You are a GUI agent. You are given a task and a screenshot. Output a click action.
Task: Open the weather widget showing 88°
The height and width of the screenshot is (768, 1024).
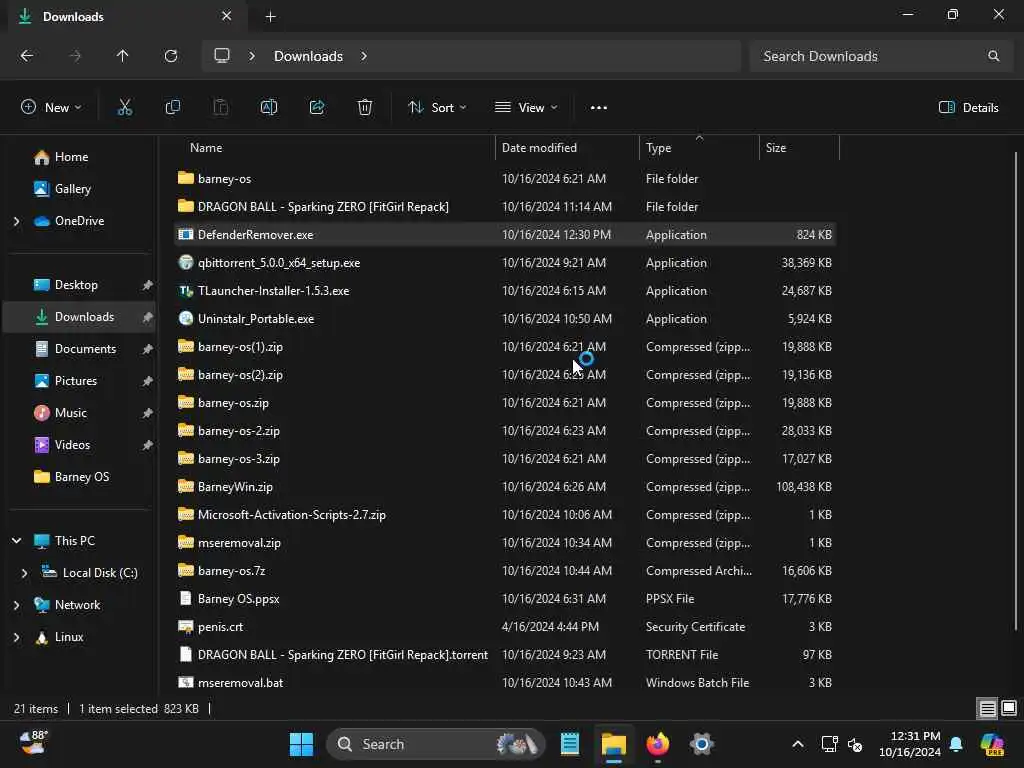[x=33, y=743]
